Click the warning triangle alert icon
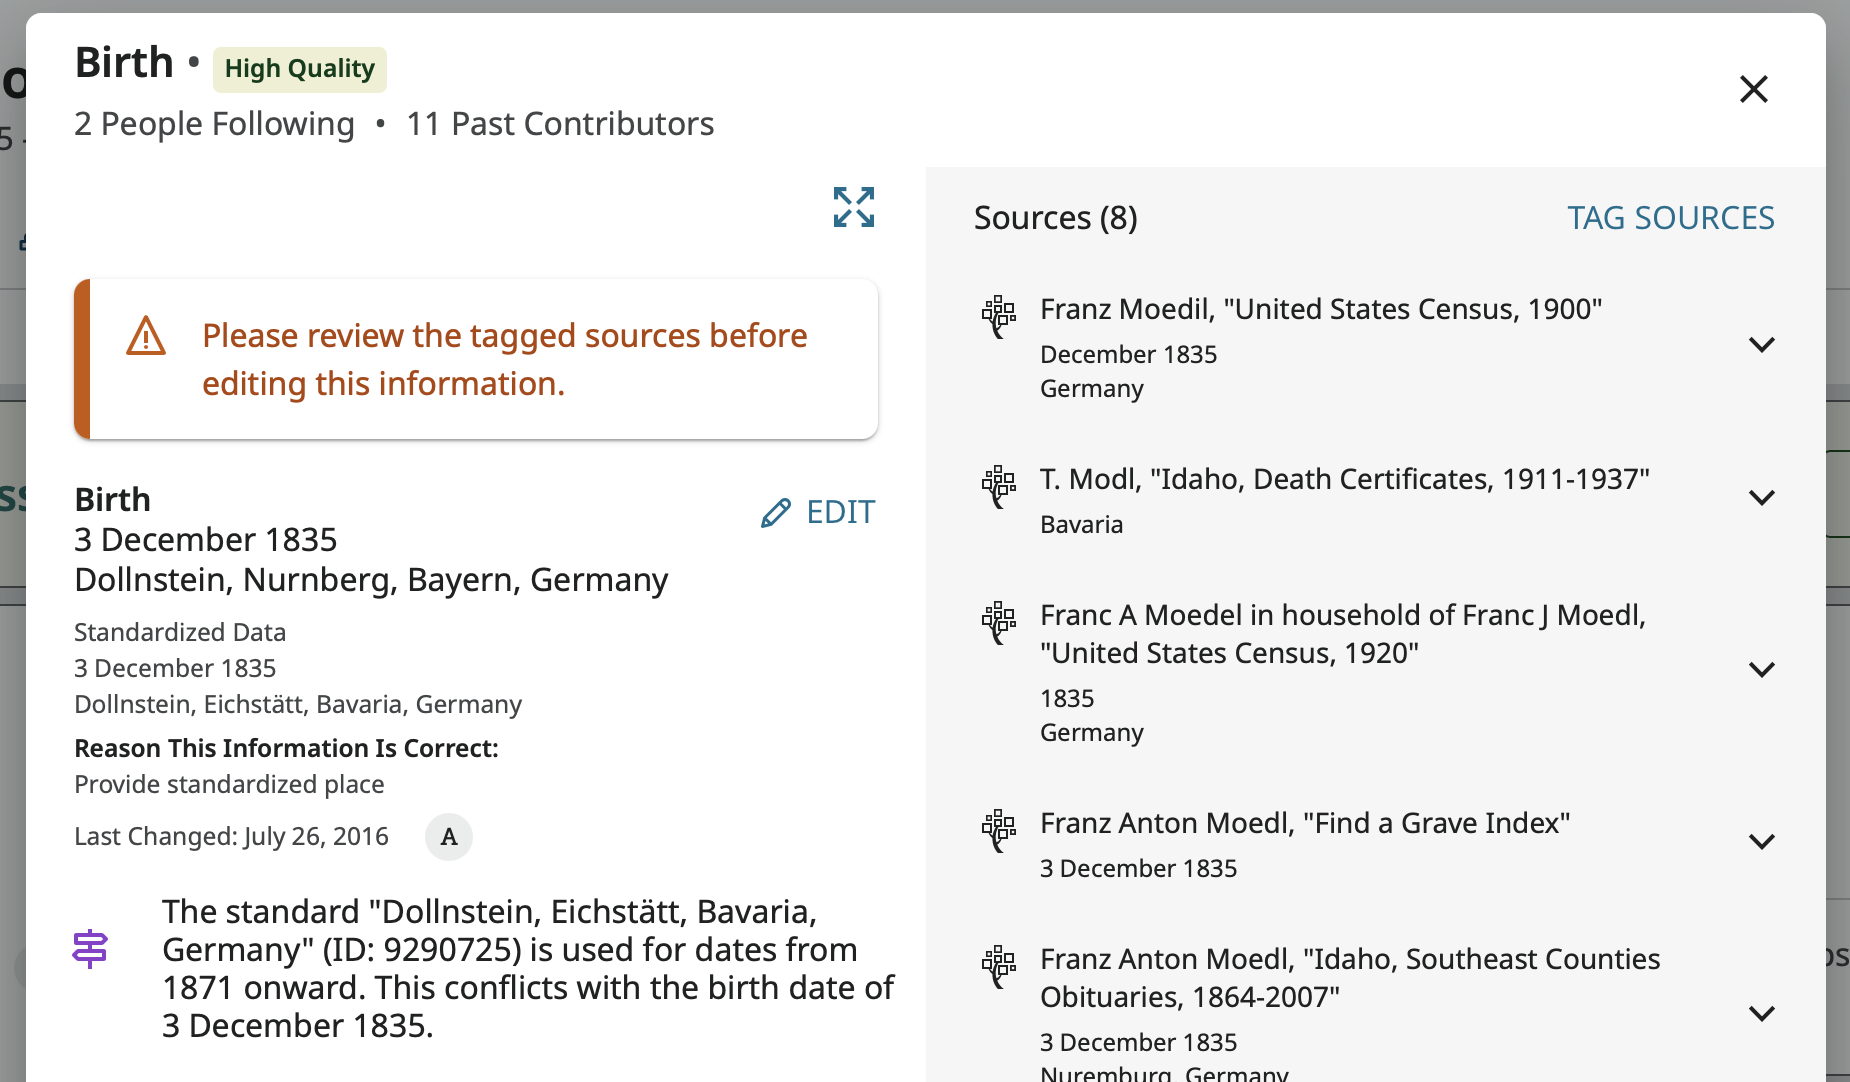Viewport: 1850px width, 1082px height. point(146,336)
